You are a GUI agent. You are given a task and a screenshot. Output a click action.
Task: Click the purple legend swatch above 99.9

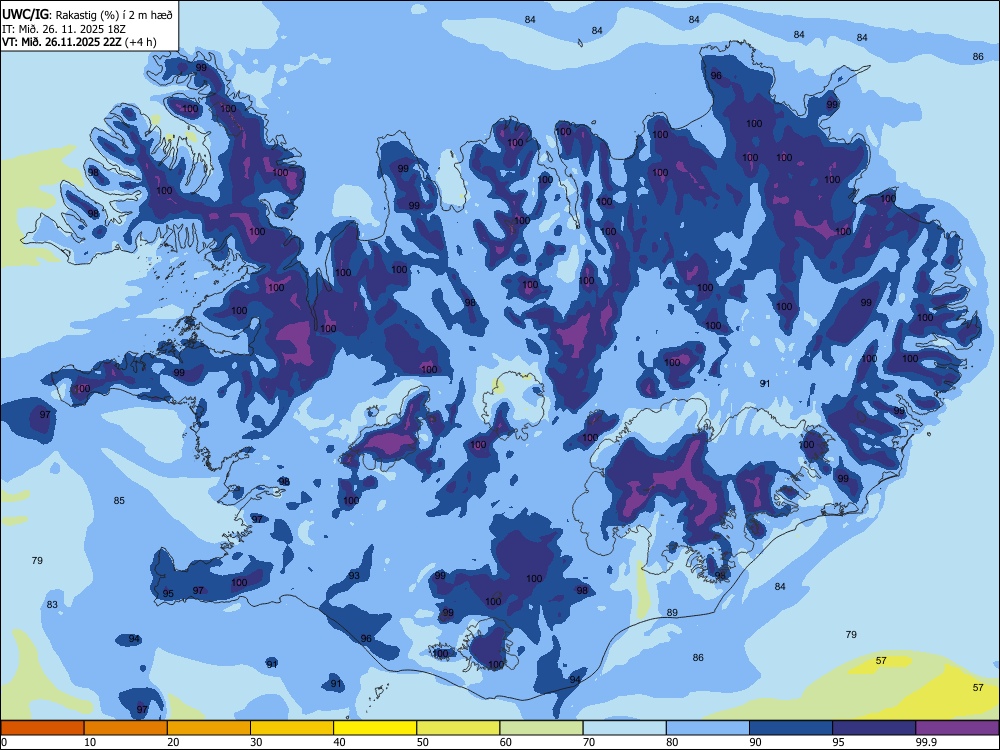(x=957, y=728)
